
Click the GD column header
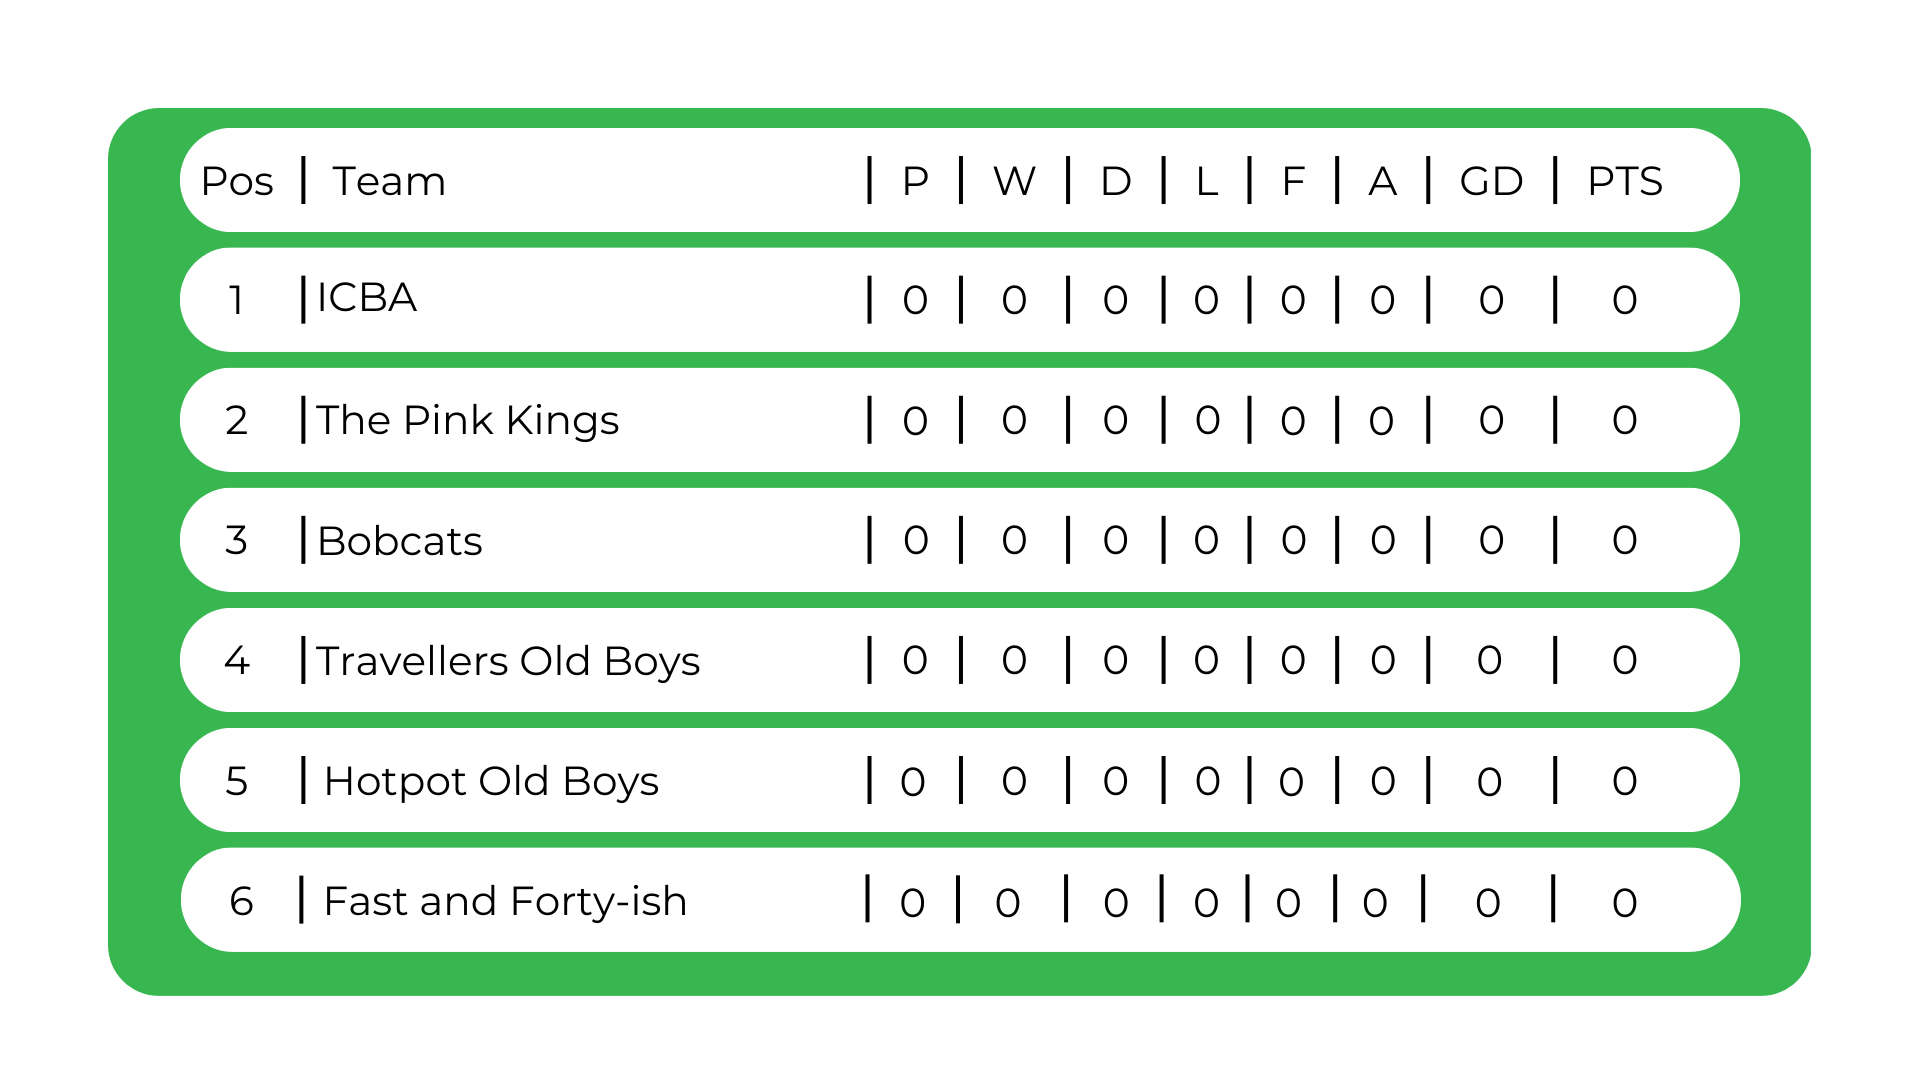pyautogui.click(x=1491, y=181)
